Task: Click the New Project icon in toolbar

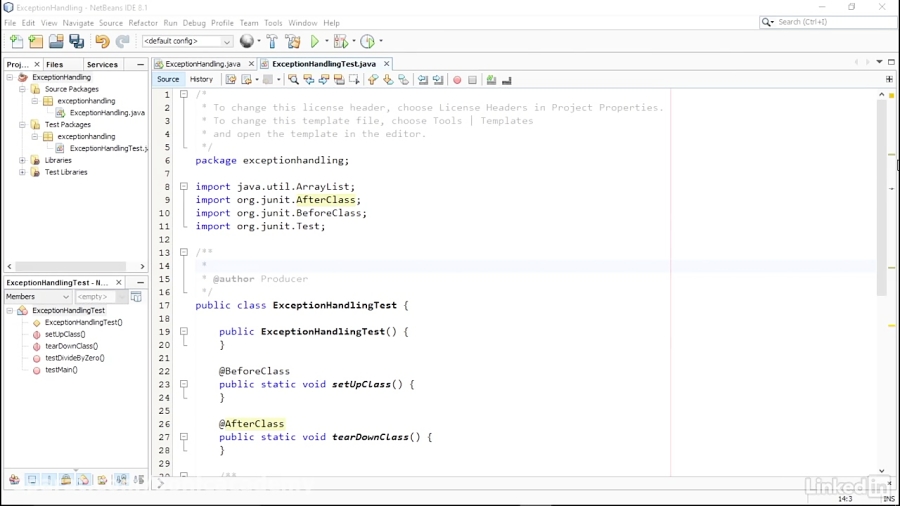Action: click(36, 42)
